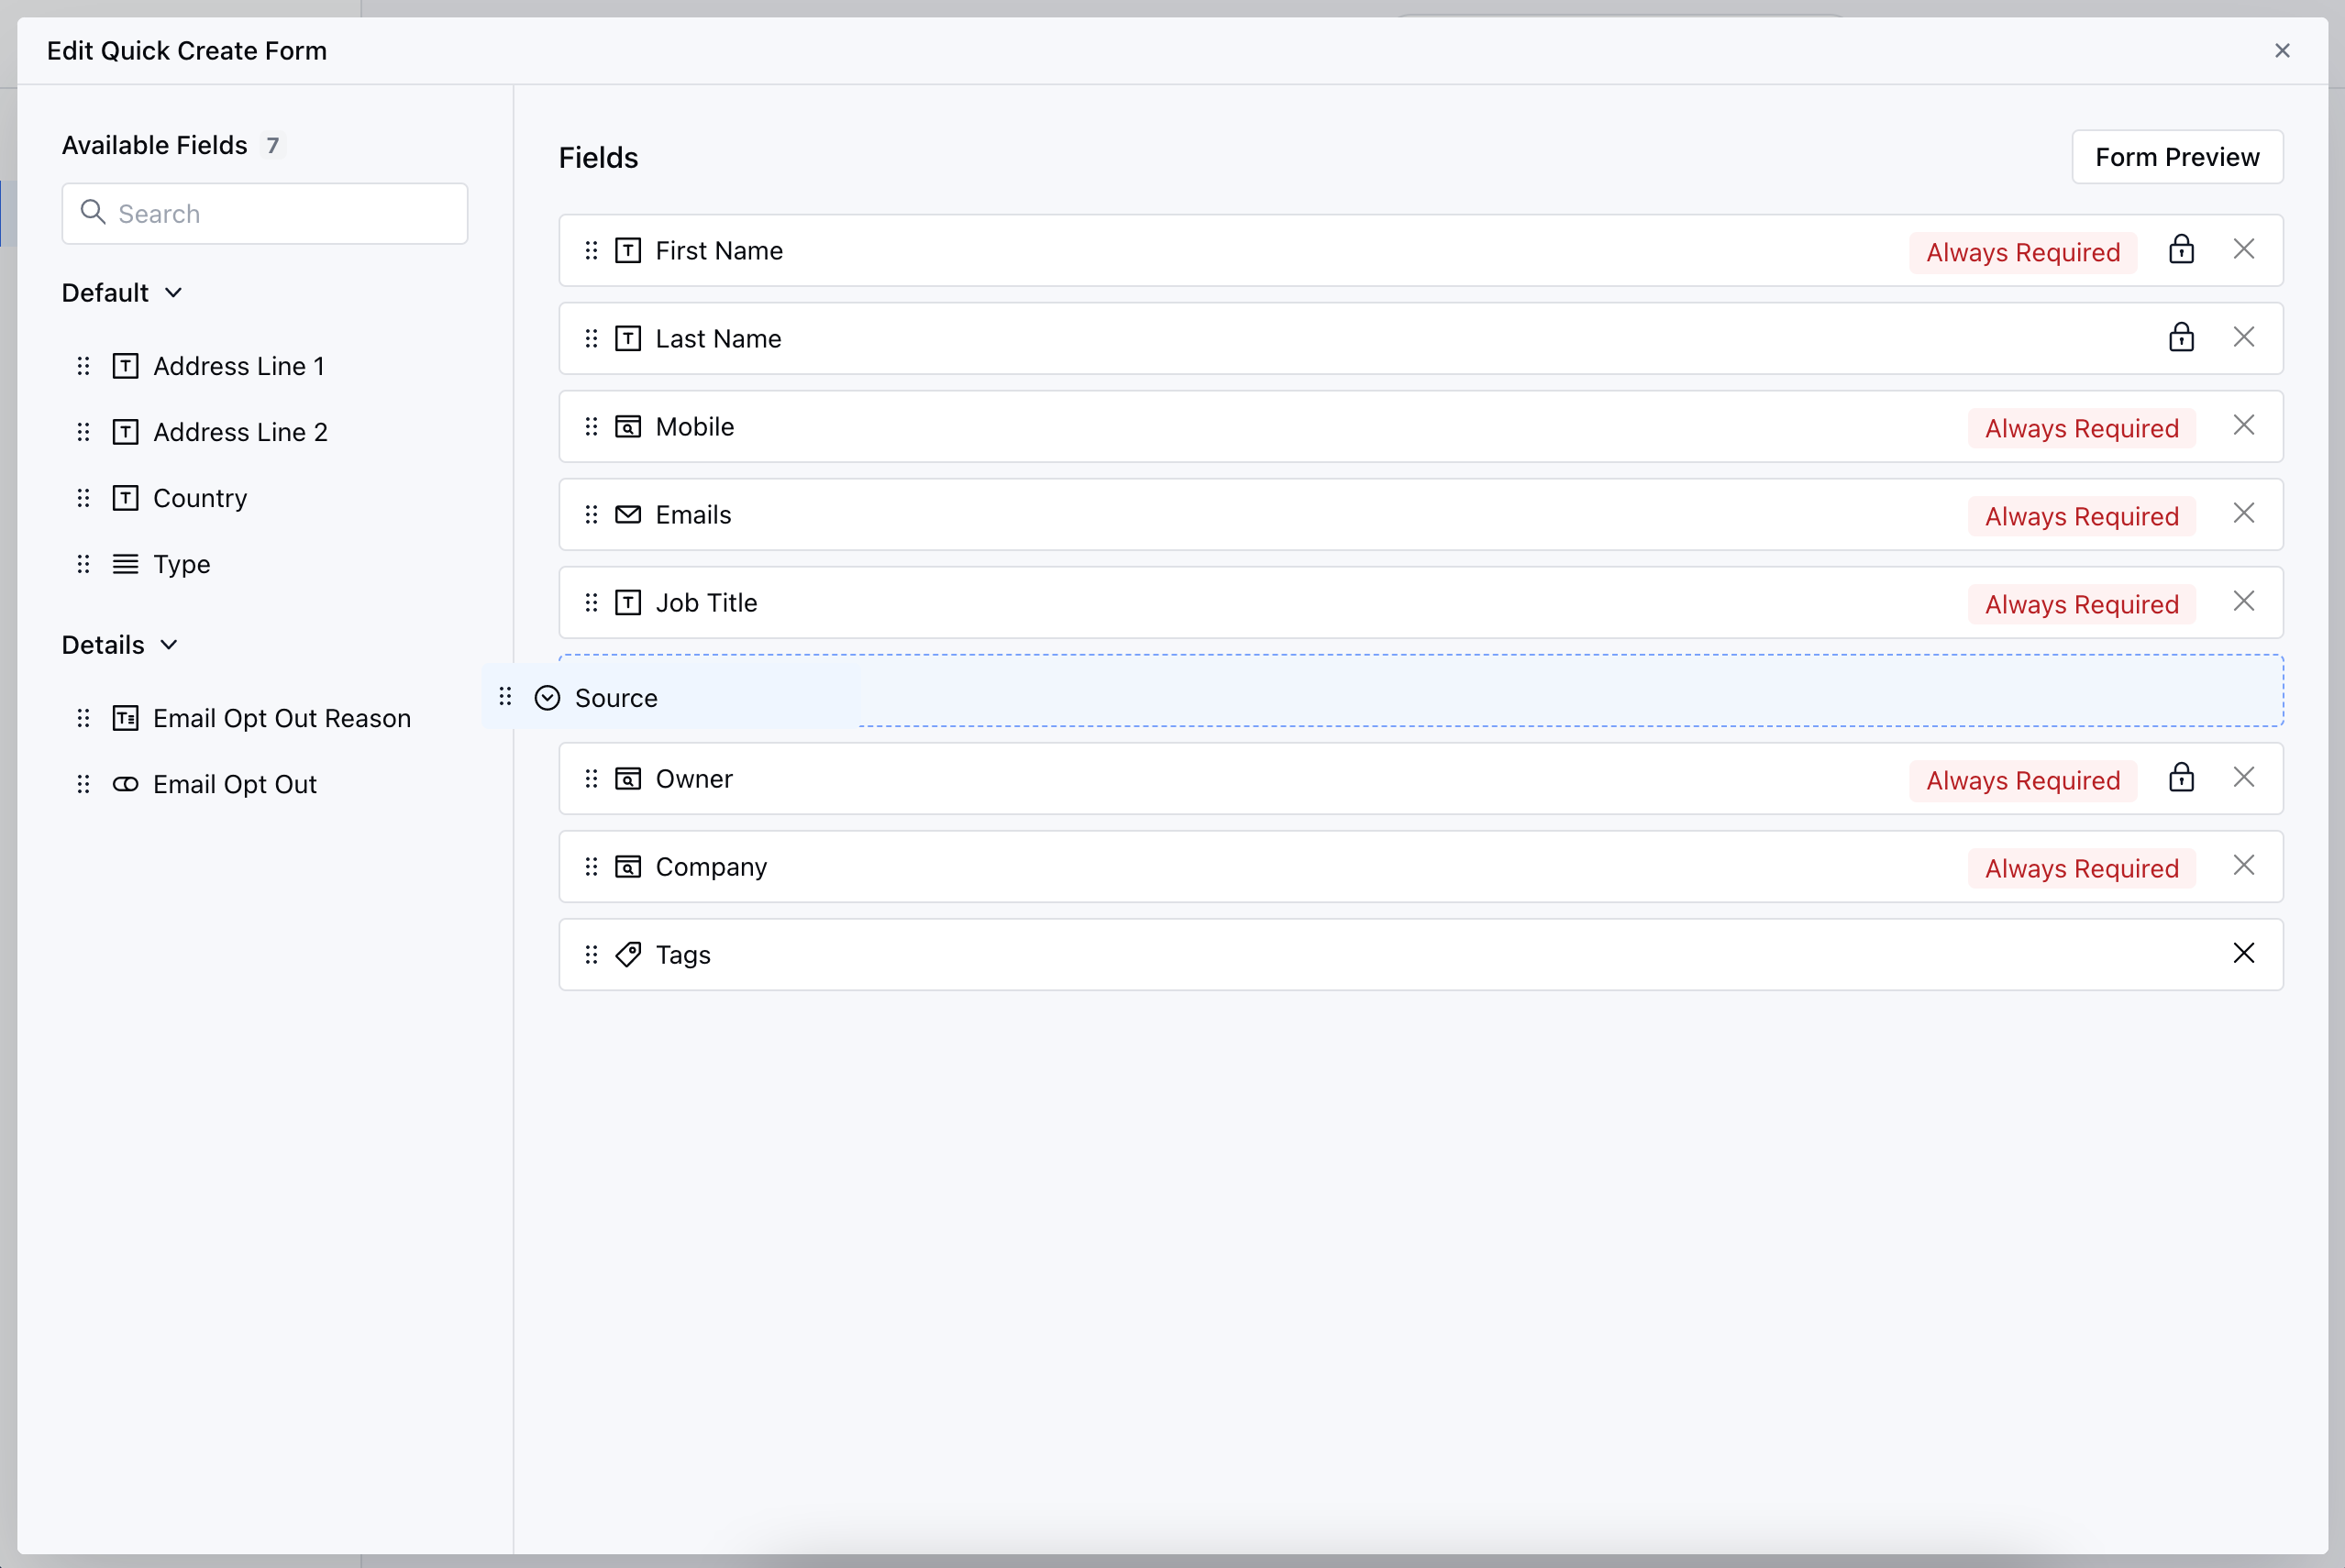Remove the Emails field from form
Image resolution: width=2345 pixels, height=1568 pixels.
(x=2243, y=514)
